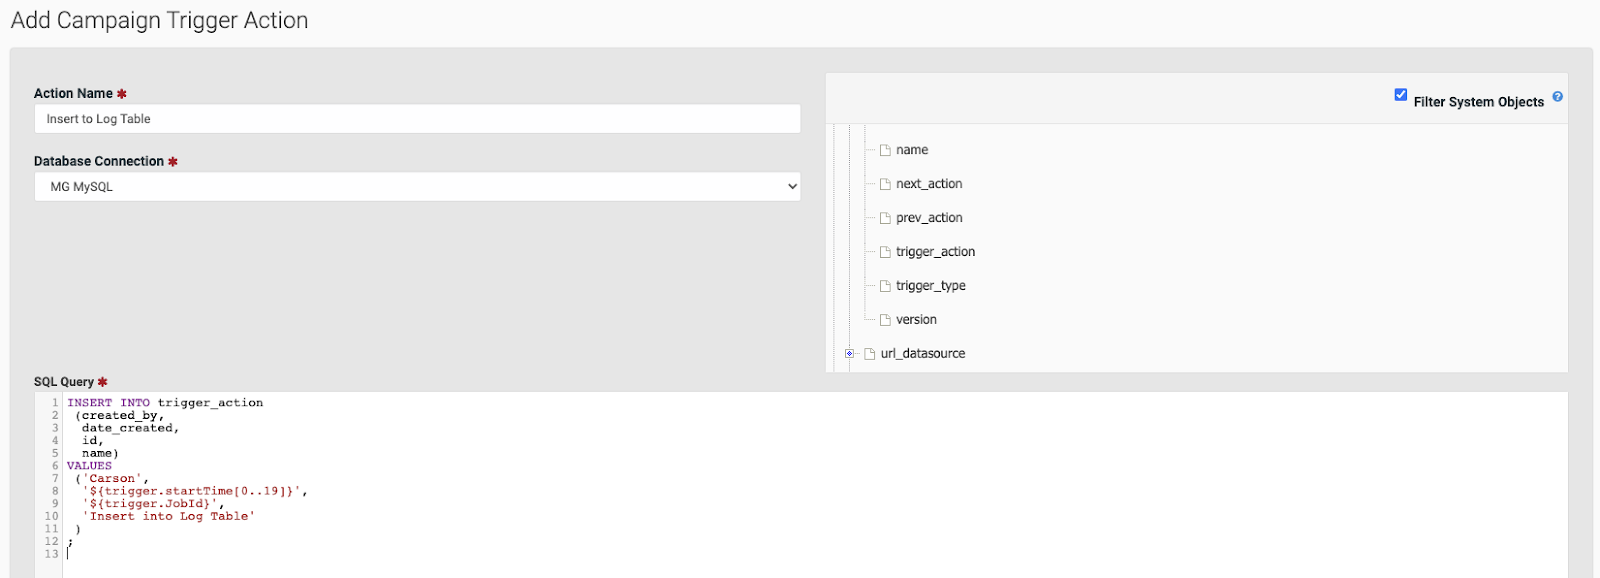Select the trigger_action tree item
This screenshot has height=578, width=1600.
(935, 252)
